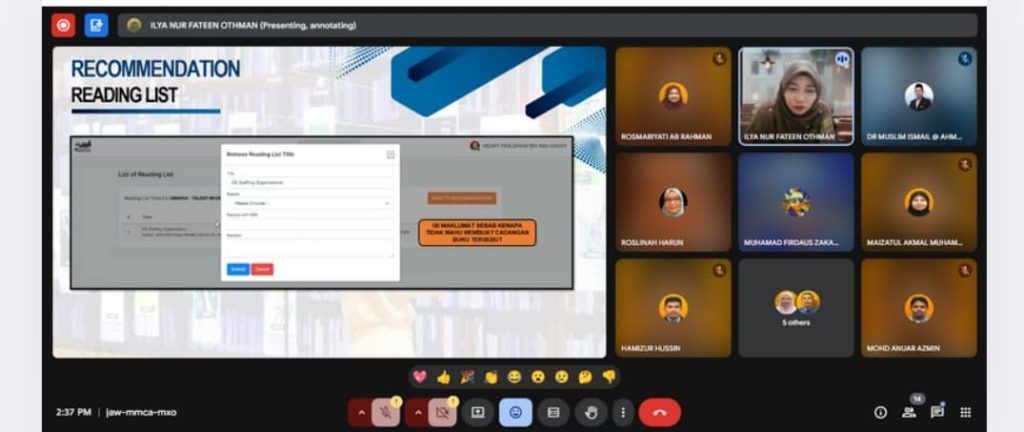Open the activities grid icon

click(966, 412)
